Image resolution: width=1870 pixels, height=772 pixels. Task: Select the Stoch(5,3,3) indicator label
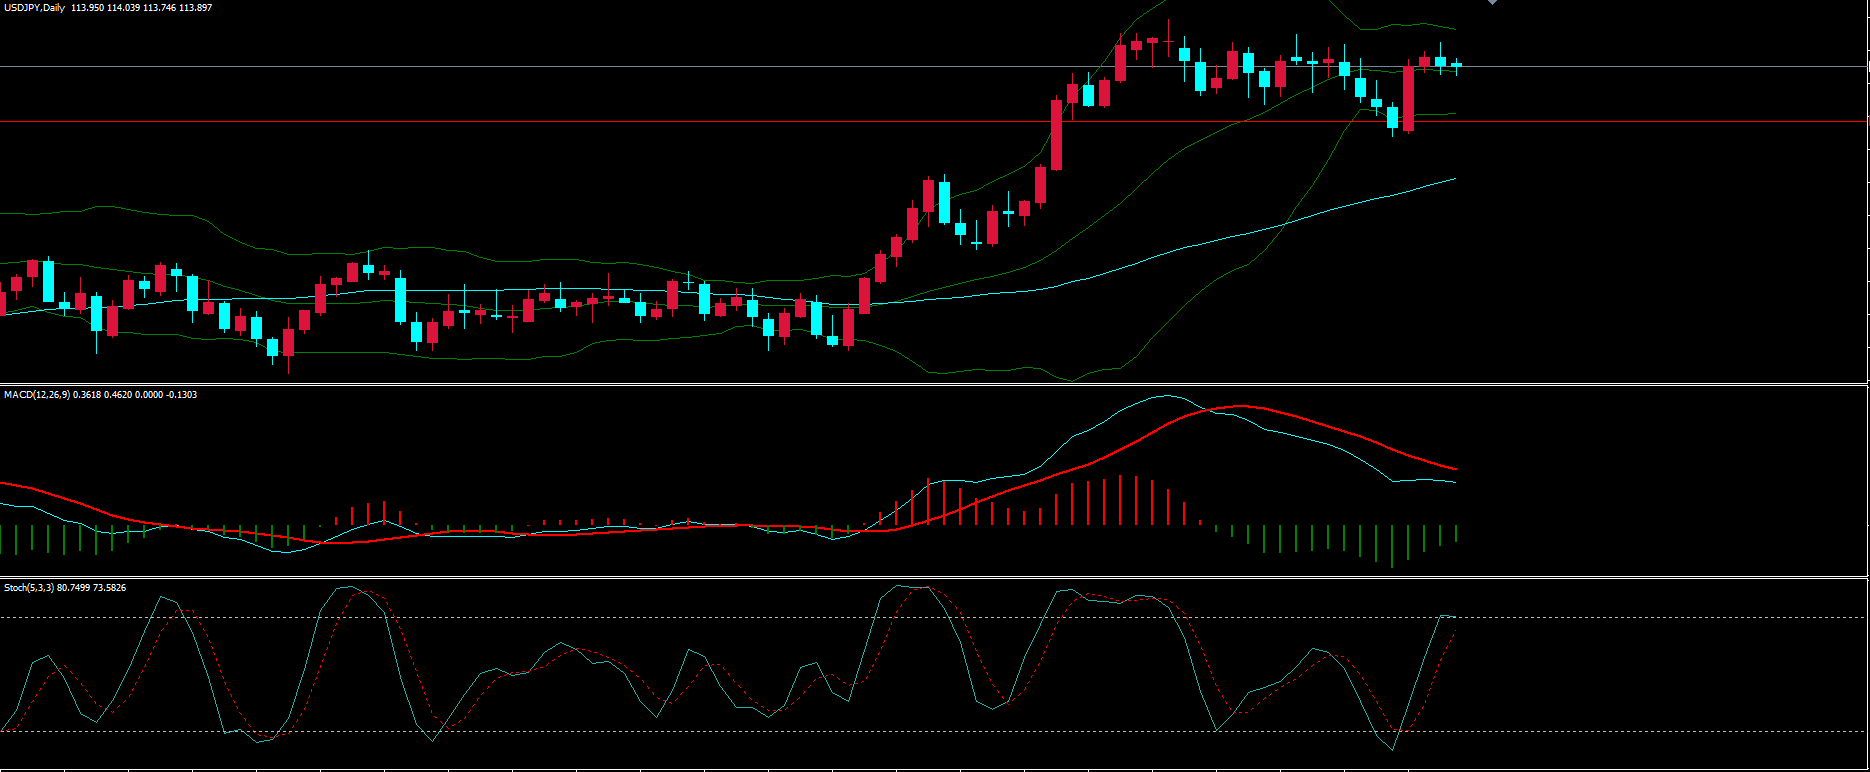28,588
